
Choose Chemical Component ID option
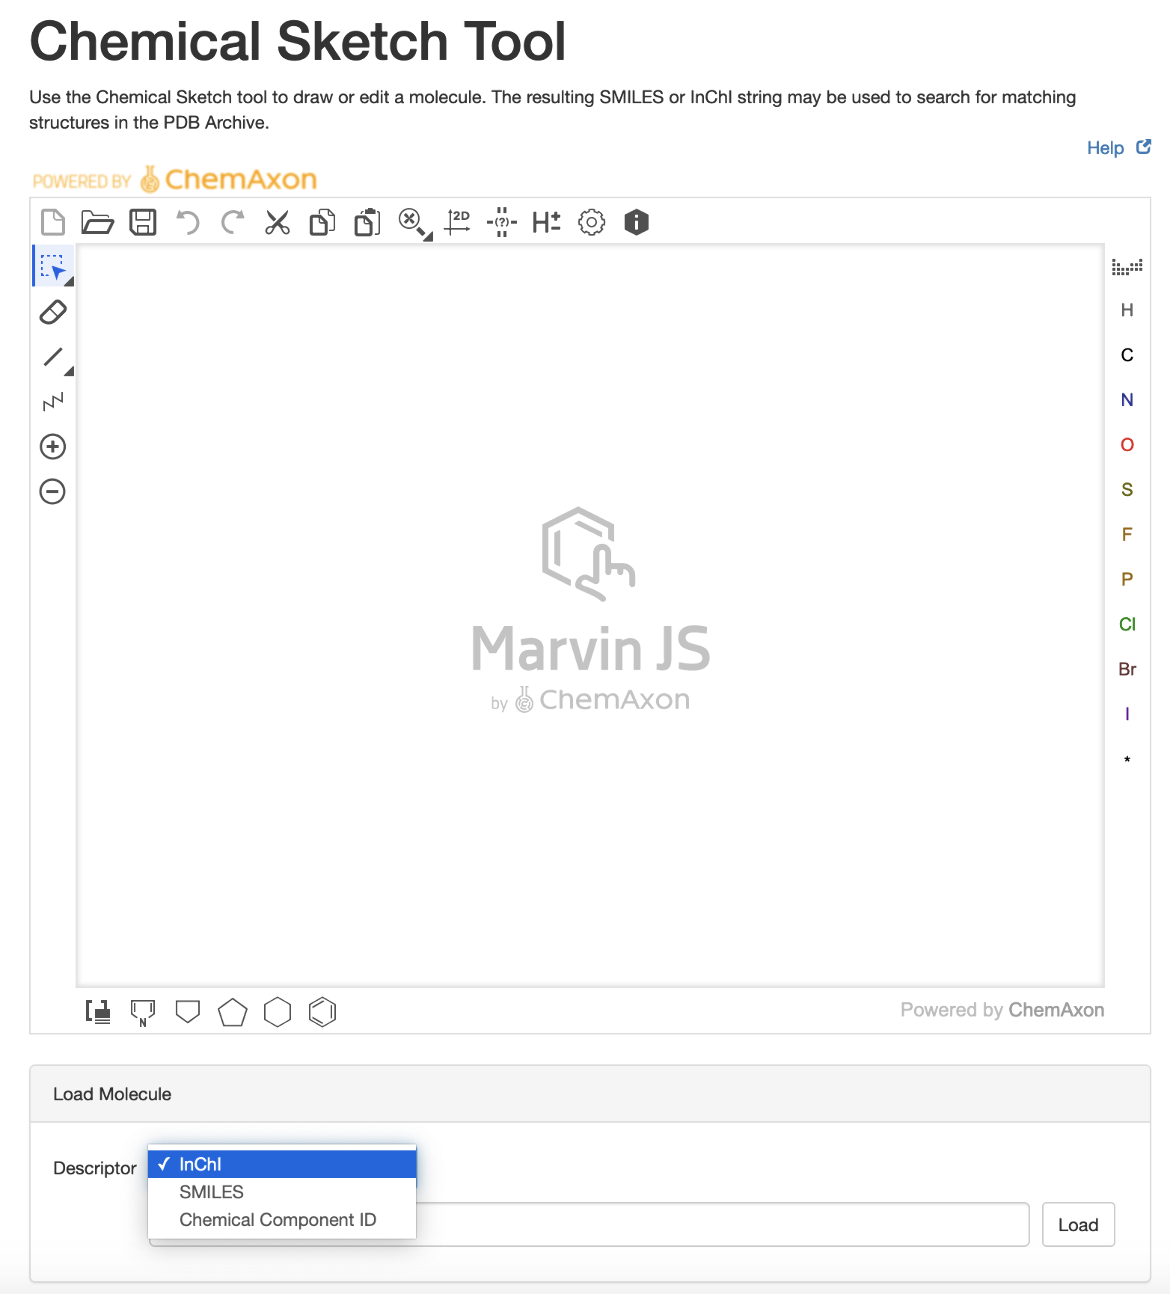coord(277,1220)
